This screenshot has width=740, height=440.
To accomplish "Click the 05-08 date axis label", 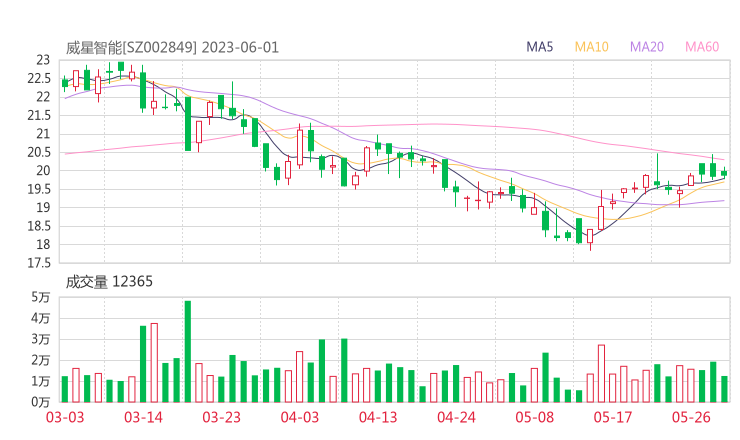I will [x=534, y=417].
